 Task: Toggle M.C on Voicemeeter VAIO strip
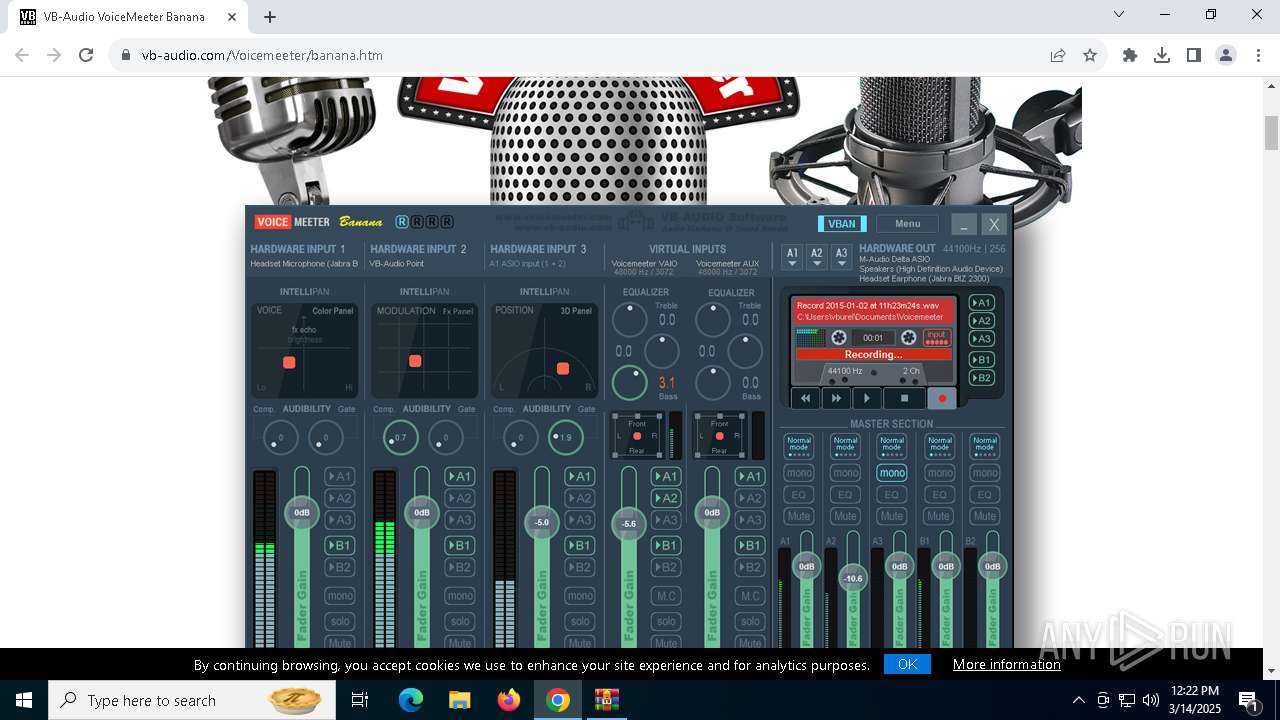(x=666, y=595)
